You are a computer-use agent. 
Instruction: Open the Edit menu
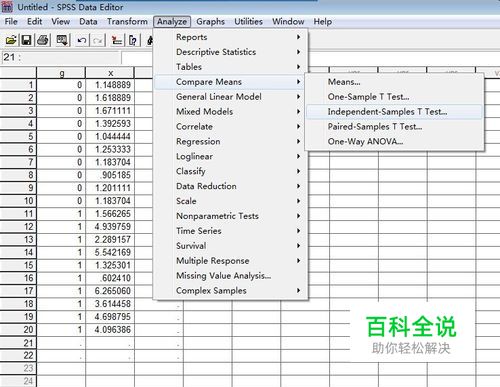34,22
